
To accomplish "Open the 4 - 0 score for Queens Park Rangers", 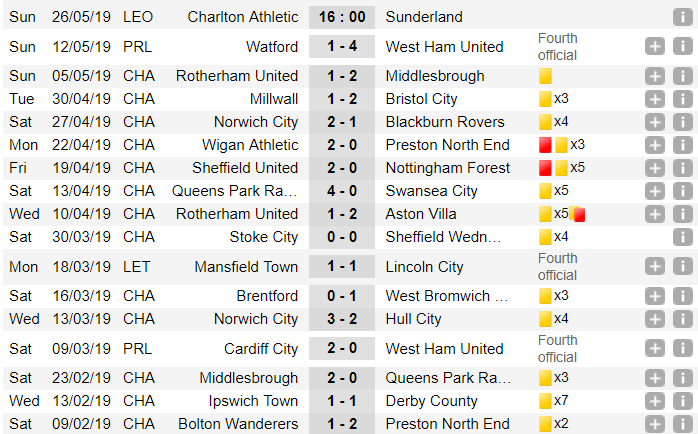I will pos(342,191).
